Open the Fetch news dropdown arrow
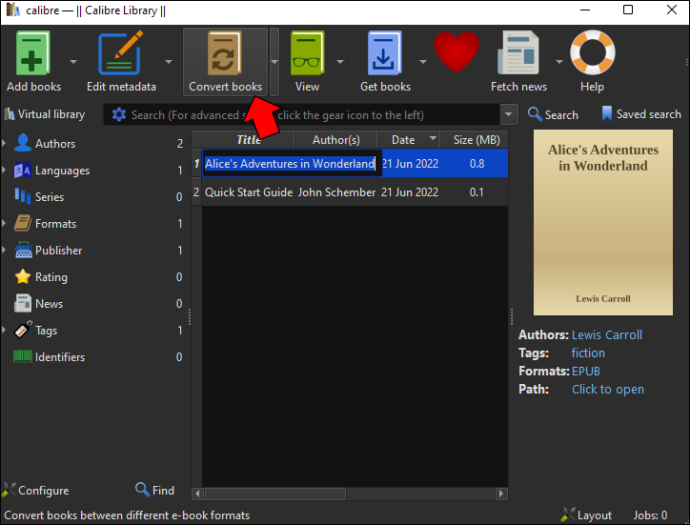 pos(559,62)
